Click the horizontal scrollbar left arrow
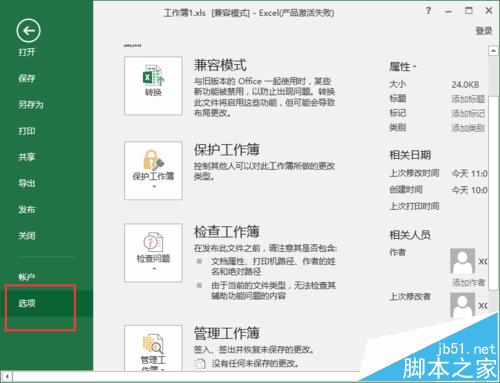This screenshot has width=500, height=383. pos(7,377)
